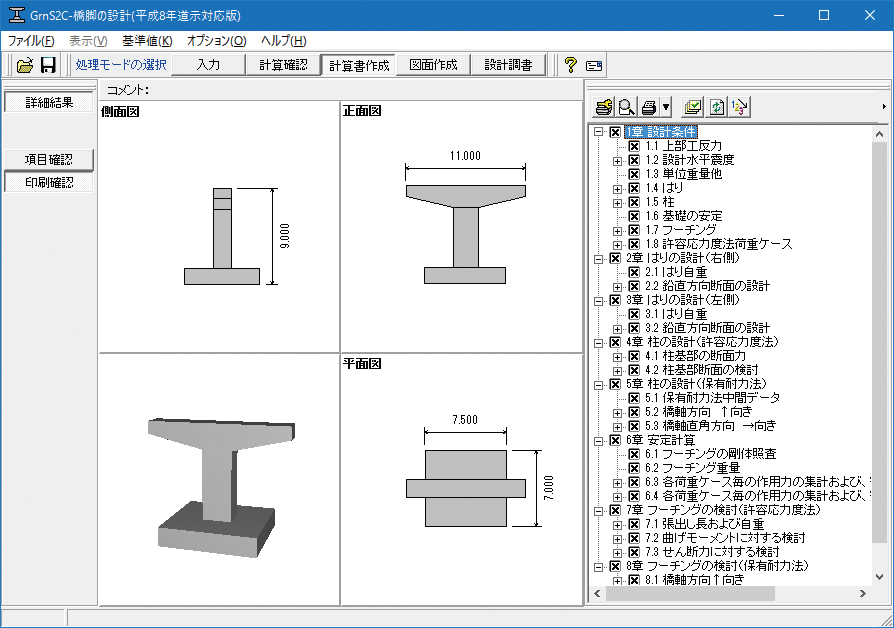Toggle checkbox for 1.3 単位重量他
The image size is (894, 628).
pyautogui.click(x=634, y=175)
